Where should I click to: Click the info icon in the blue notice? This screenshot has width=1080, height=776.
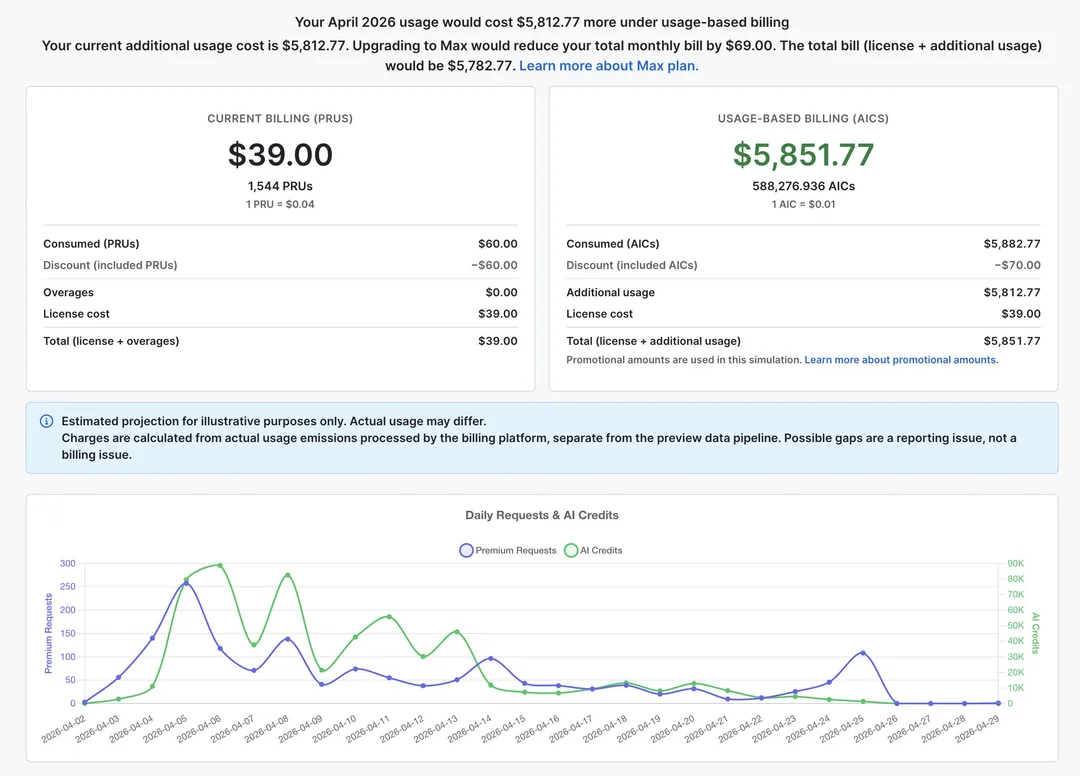(47, 421)
